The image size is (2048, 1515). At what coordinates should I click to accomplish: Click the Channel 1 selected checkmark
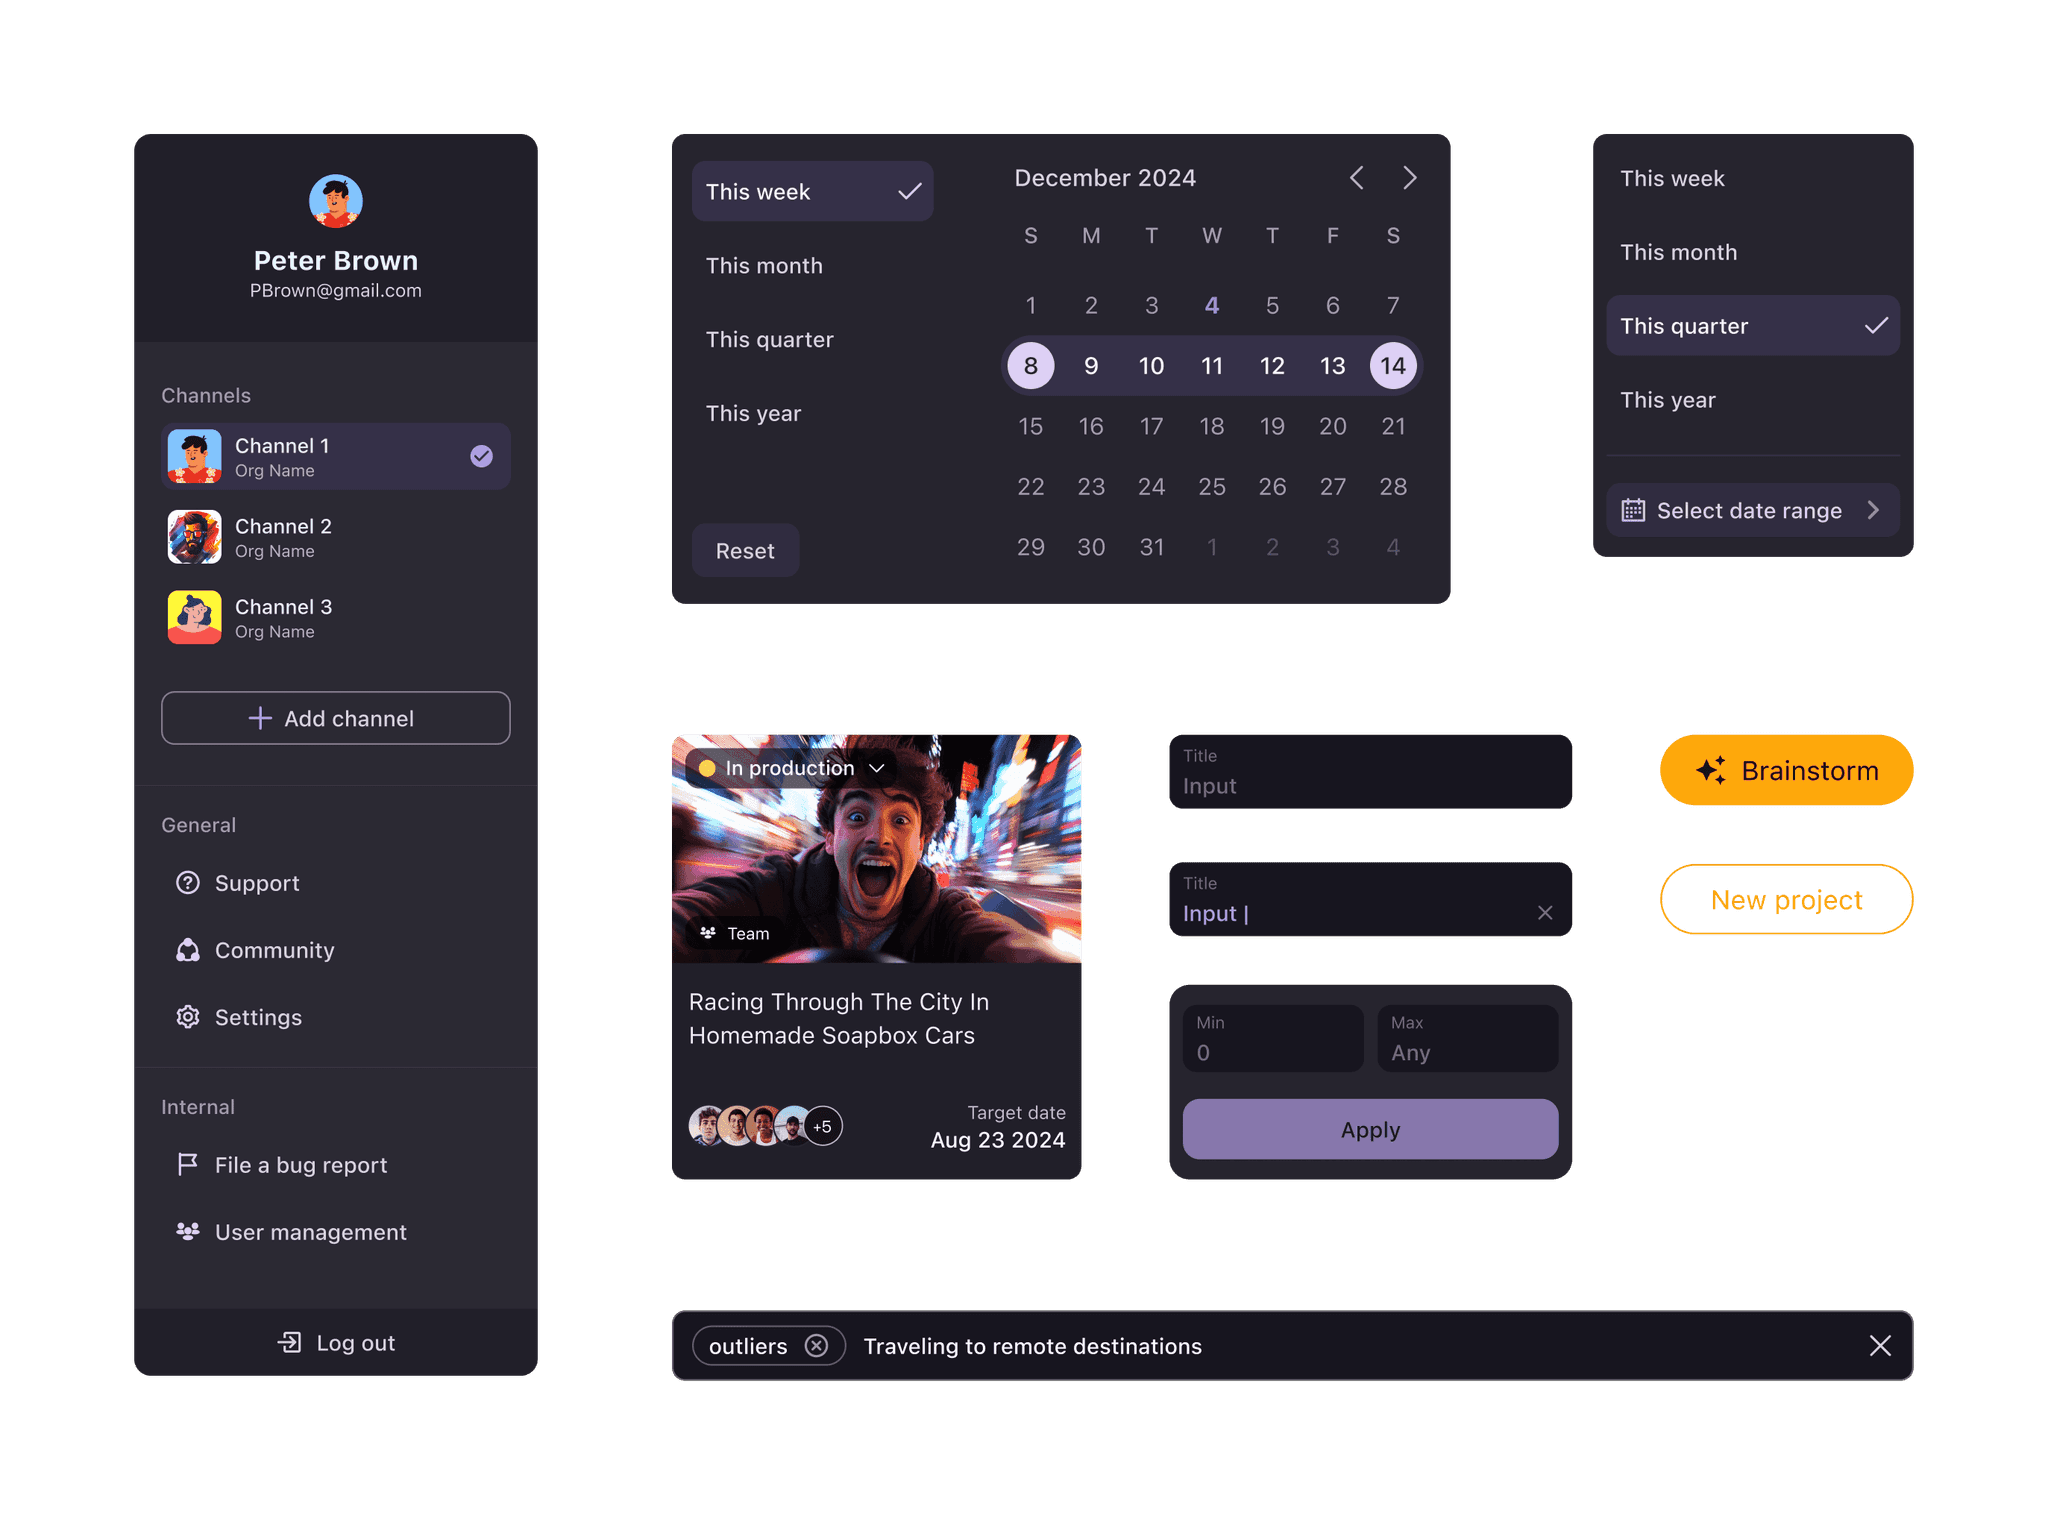(x=481, y=456)
